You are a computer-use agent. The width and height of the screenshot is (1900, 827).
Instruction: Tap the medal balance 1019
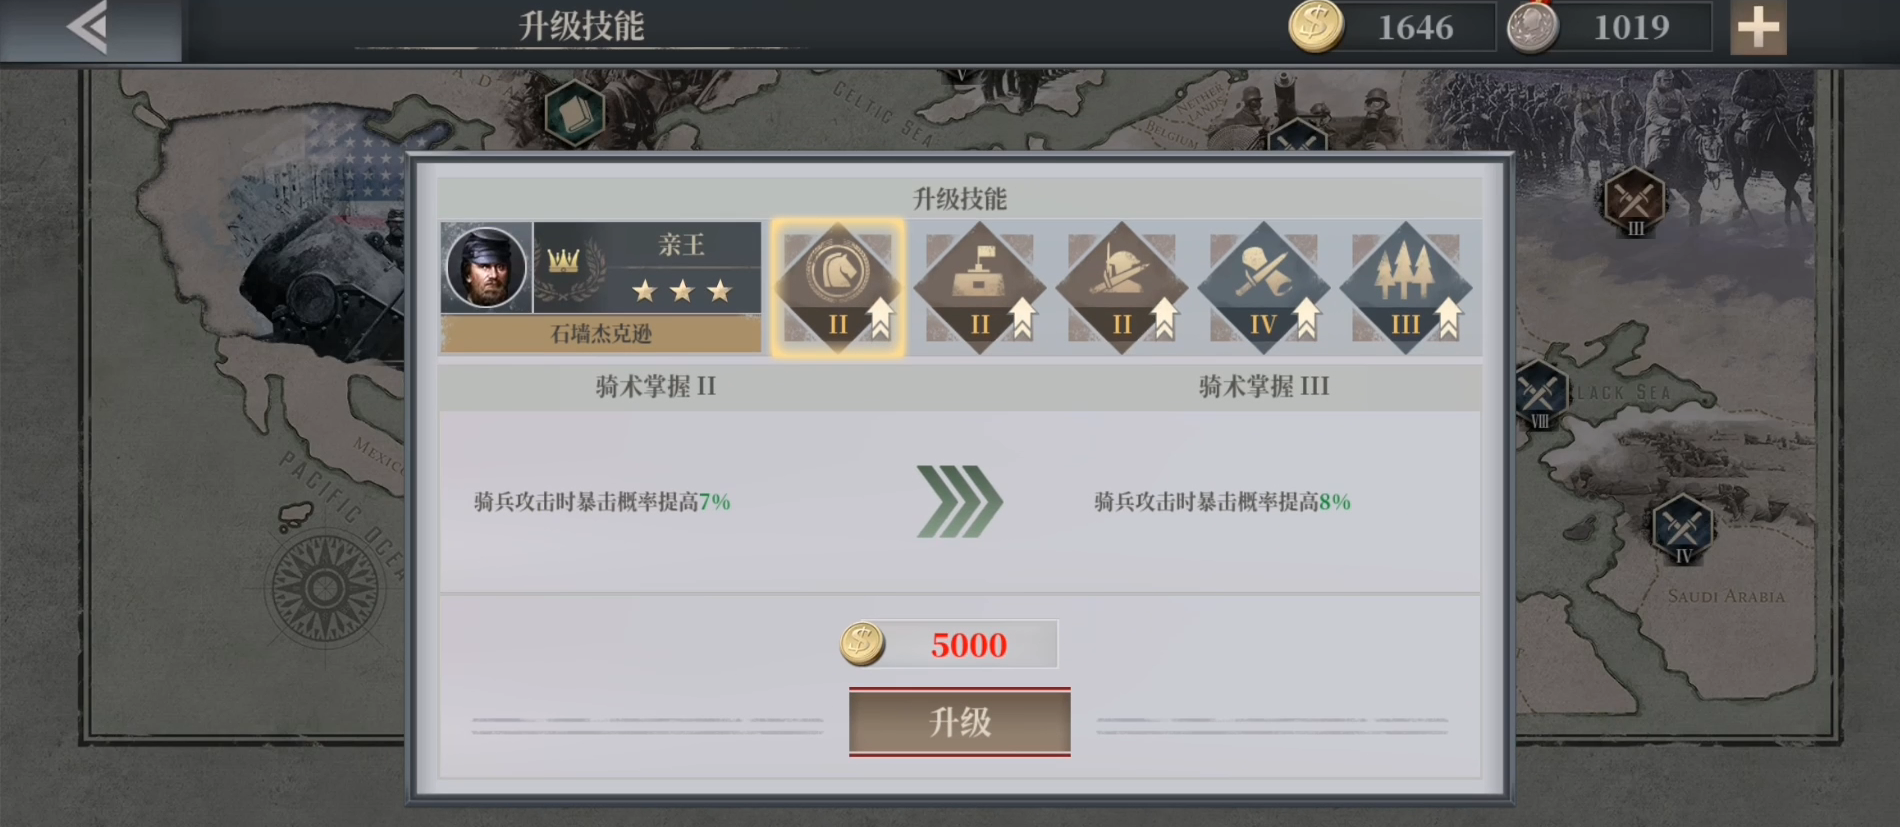click(1610, 27)
